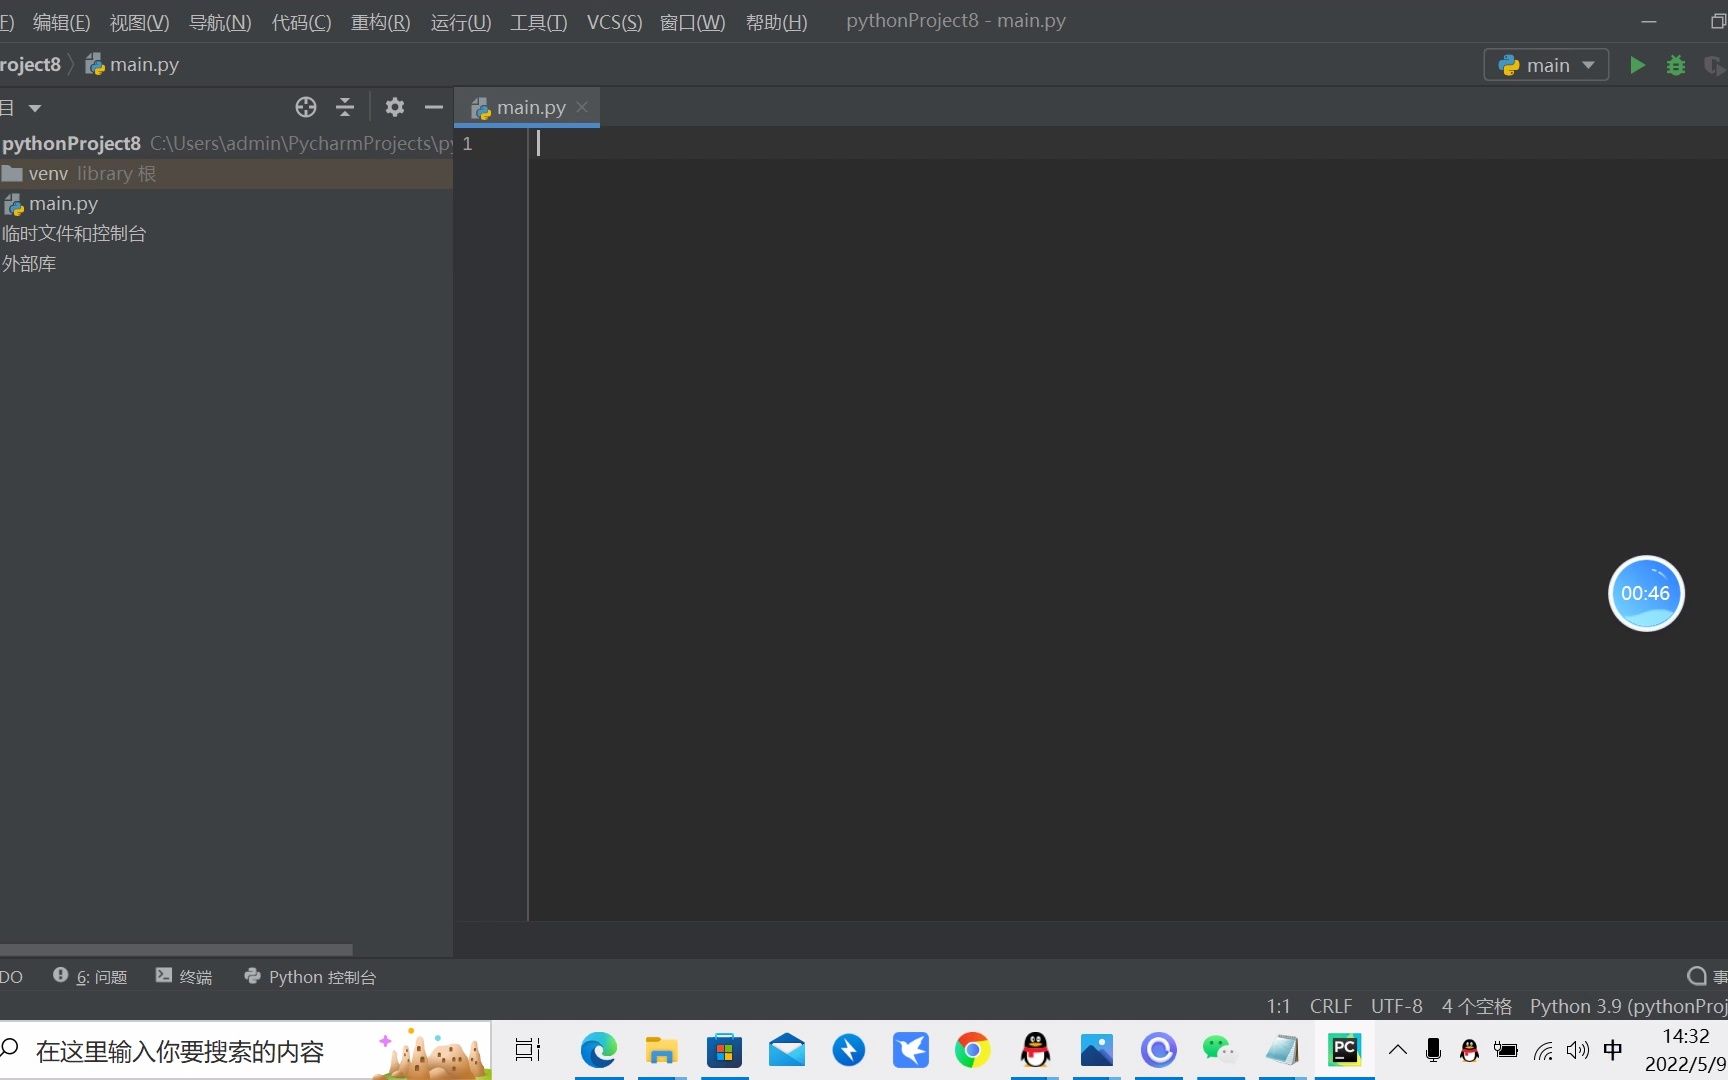Open the VCS(S) menu

tap(614, 22)
